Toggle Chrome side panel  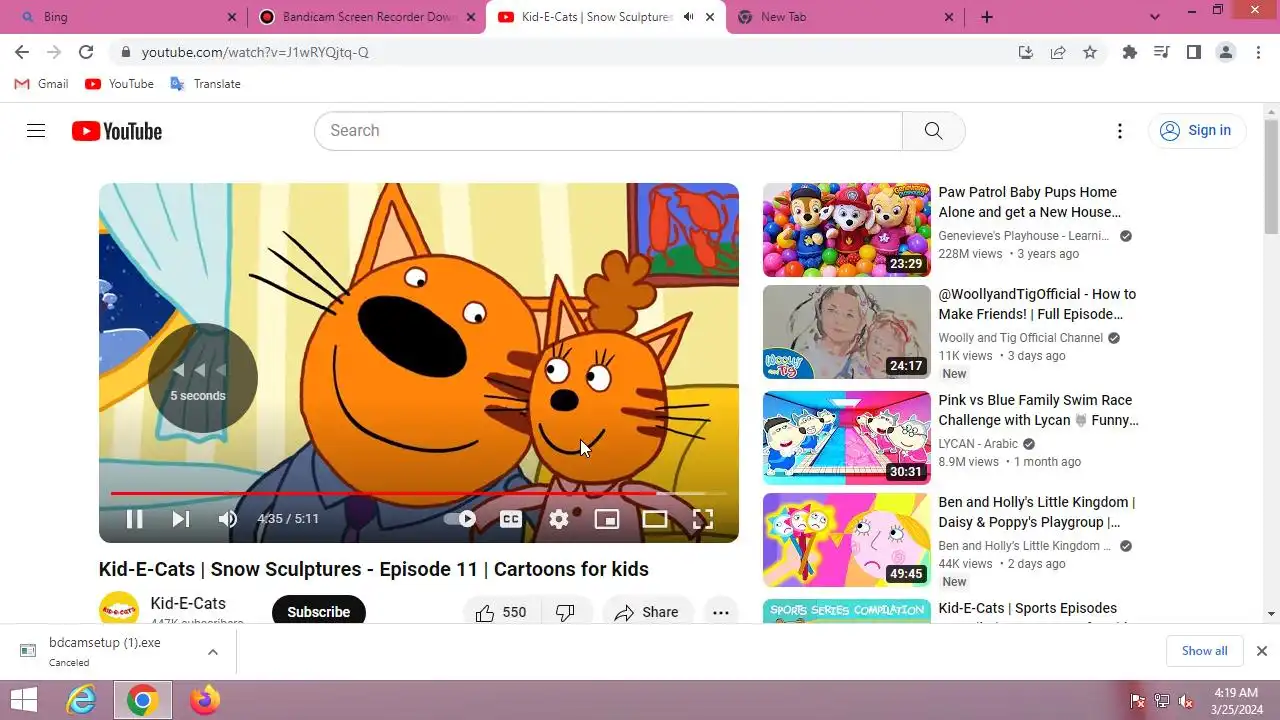1194,52
